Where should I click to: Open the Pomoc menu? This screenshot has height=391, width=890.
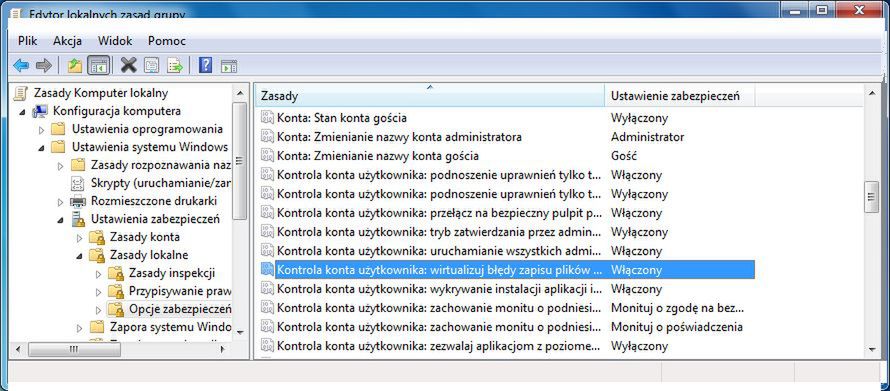point(167,41)
